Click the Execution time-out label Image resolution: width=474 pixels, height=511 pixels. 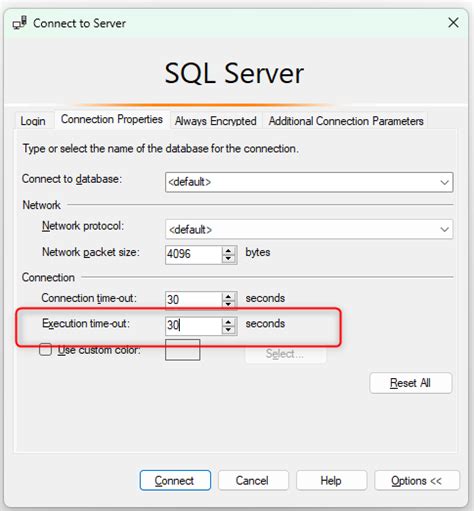point(86,323)
